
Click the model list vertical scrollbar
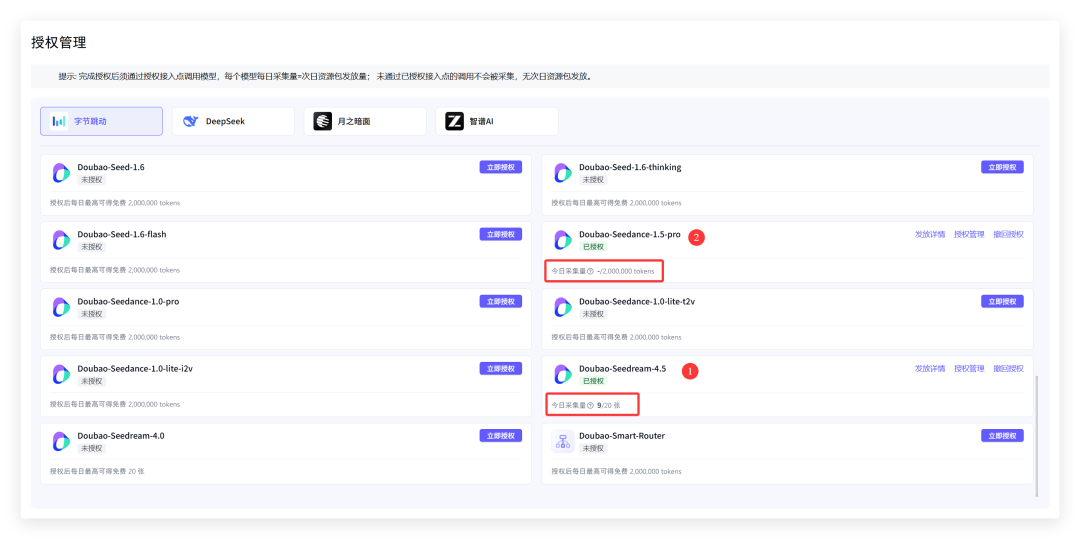tap(1036, 436)
